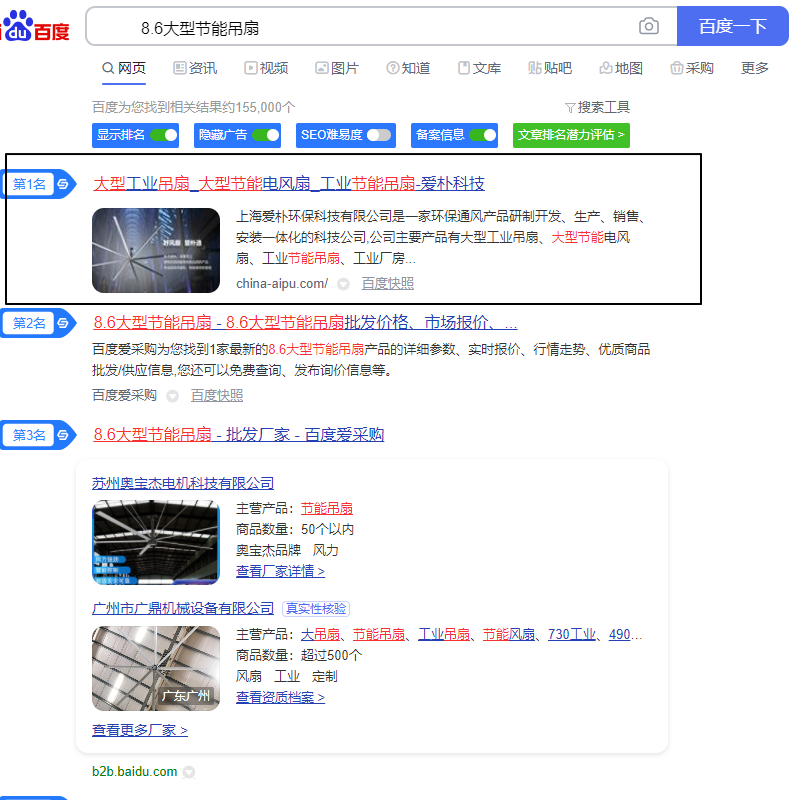Screen dimensions: 800x800
Task: Click the link icon on 第3名 badge
Action: click(x=63, y=435)
